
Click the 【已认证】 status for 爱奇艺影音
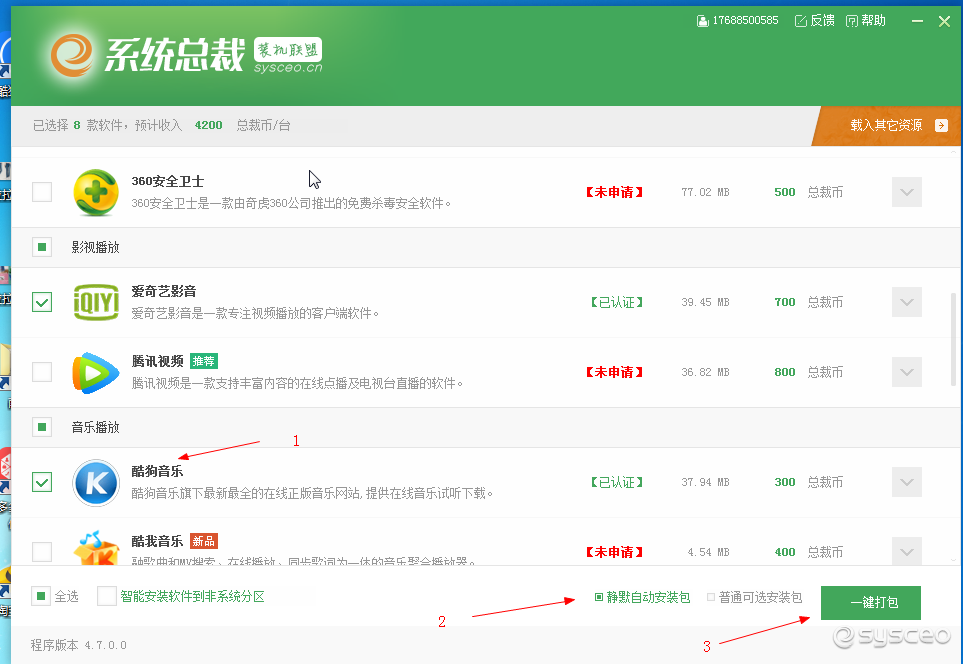click(617, 302)
